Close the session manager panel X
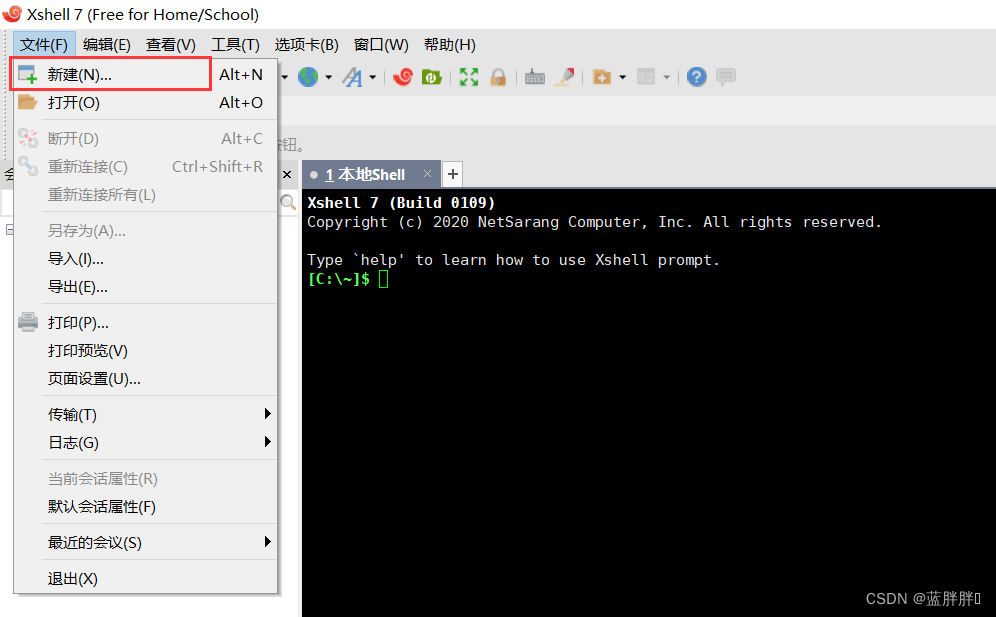Image resolution: width=996 pixels, height=617 pixels. 287,174
